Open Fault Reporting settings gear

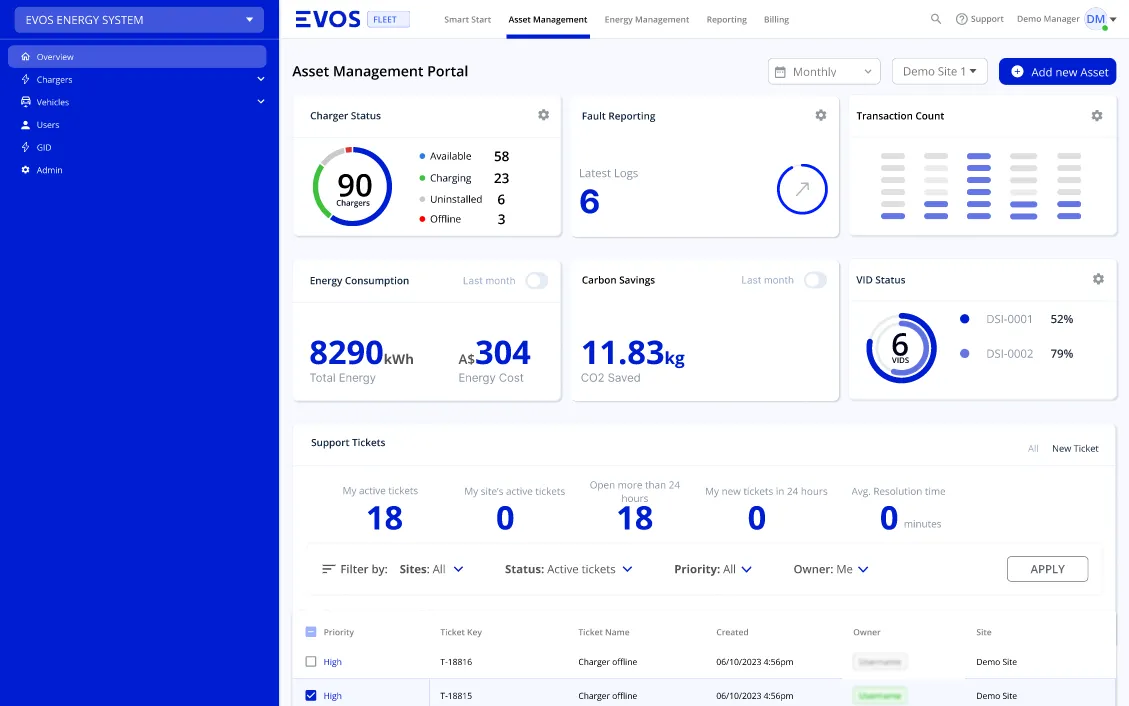pyautogui.click(x=820, y=115)
